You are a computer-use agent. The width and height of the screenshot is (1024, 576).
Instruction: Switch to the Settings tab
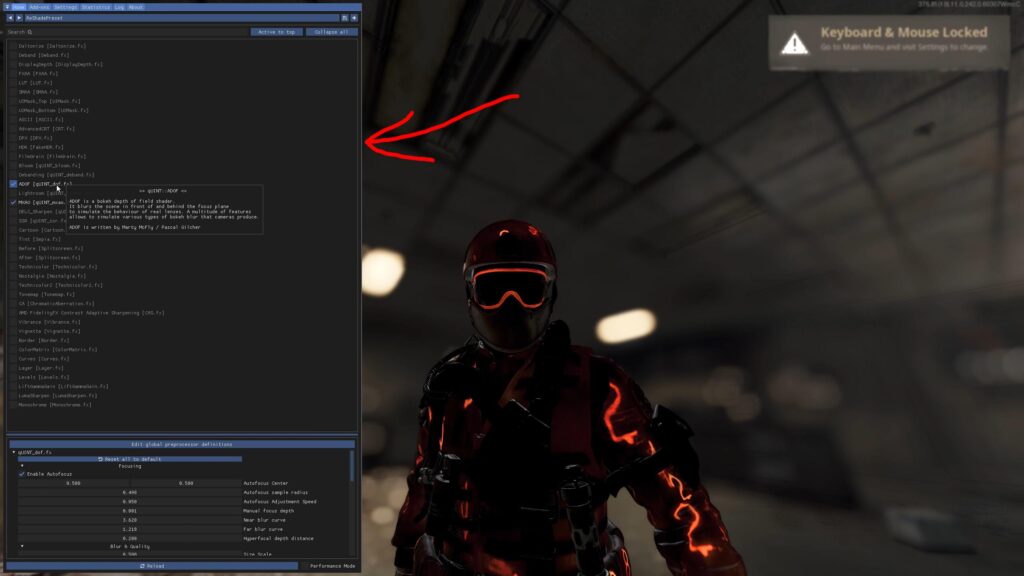click(x=65, y=7)
